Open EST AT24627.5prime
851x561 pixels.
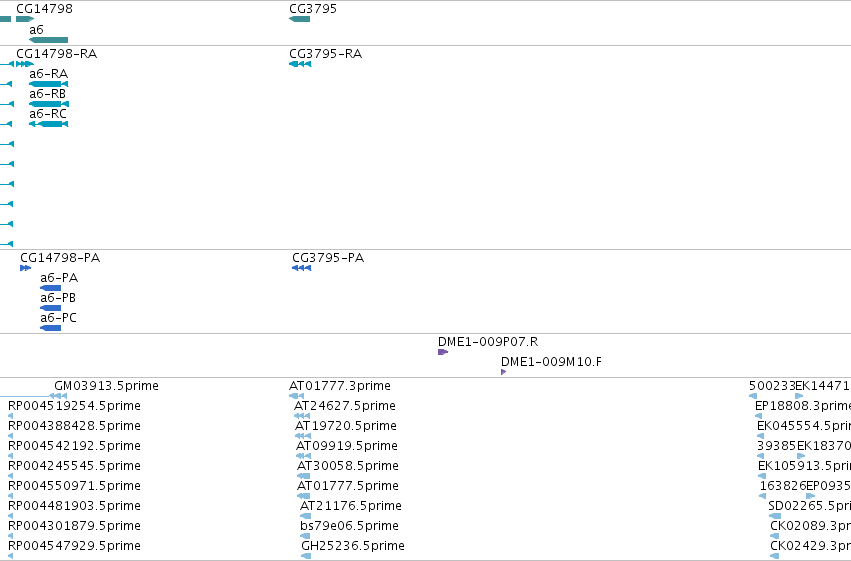coord(345,406)
